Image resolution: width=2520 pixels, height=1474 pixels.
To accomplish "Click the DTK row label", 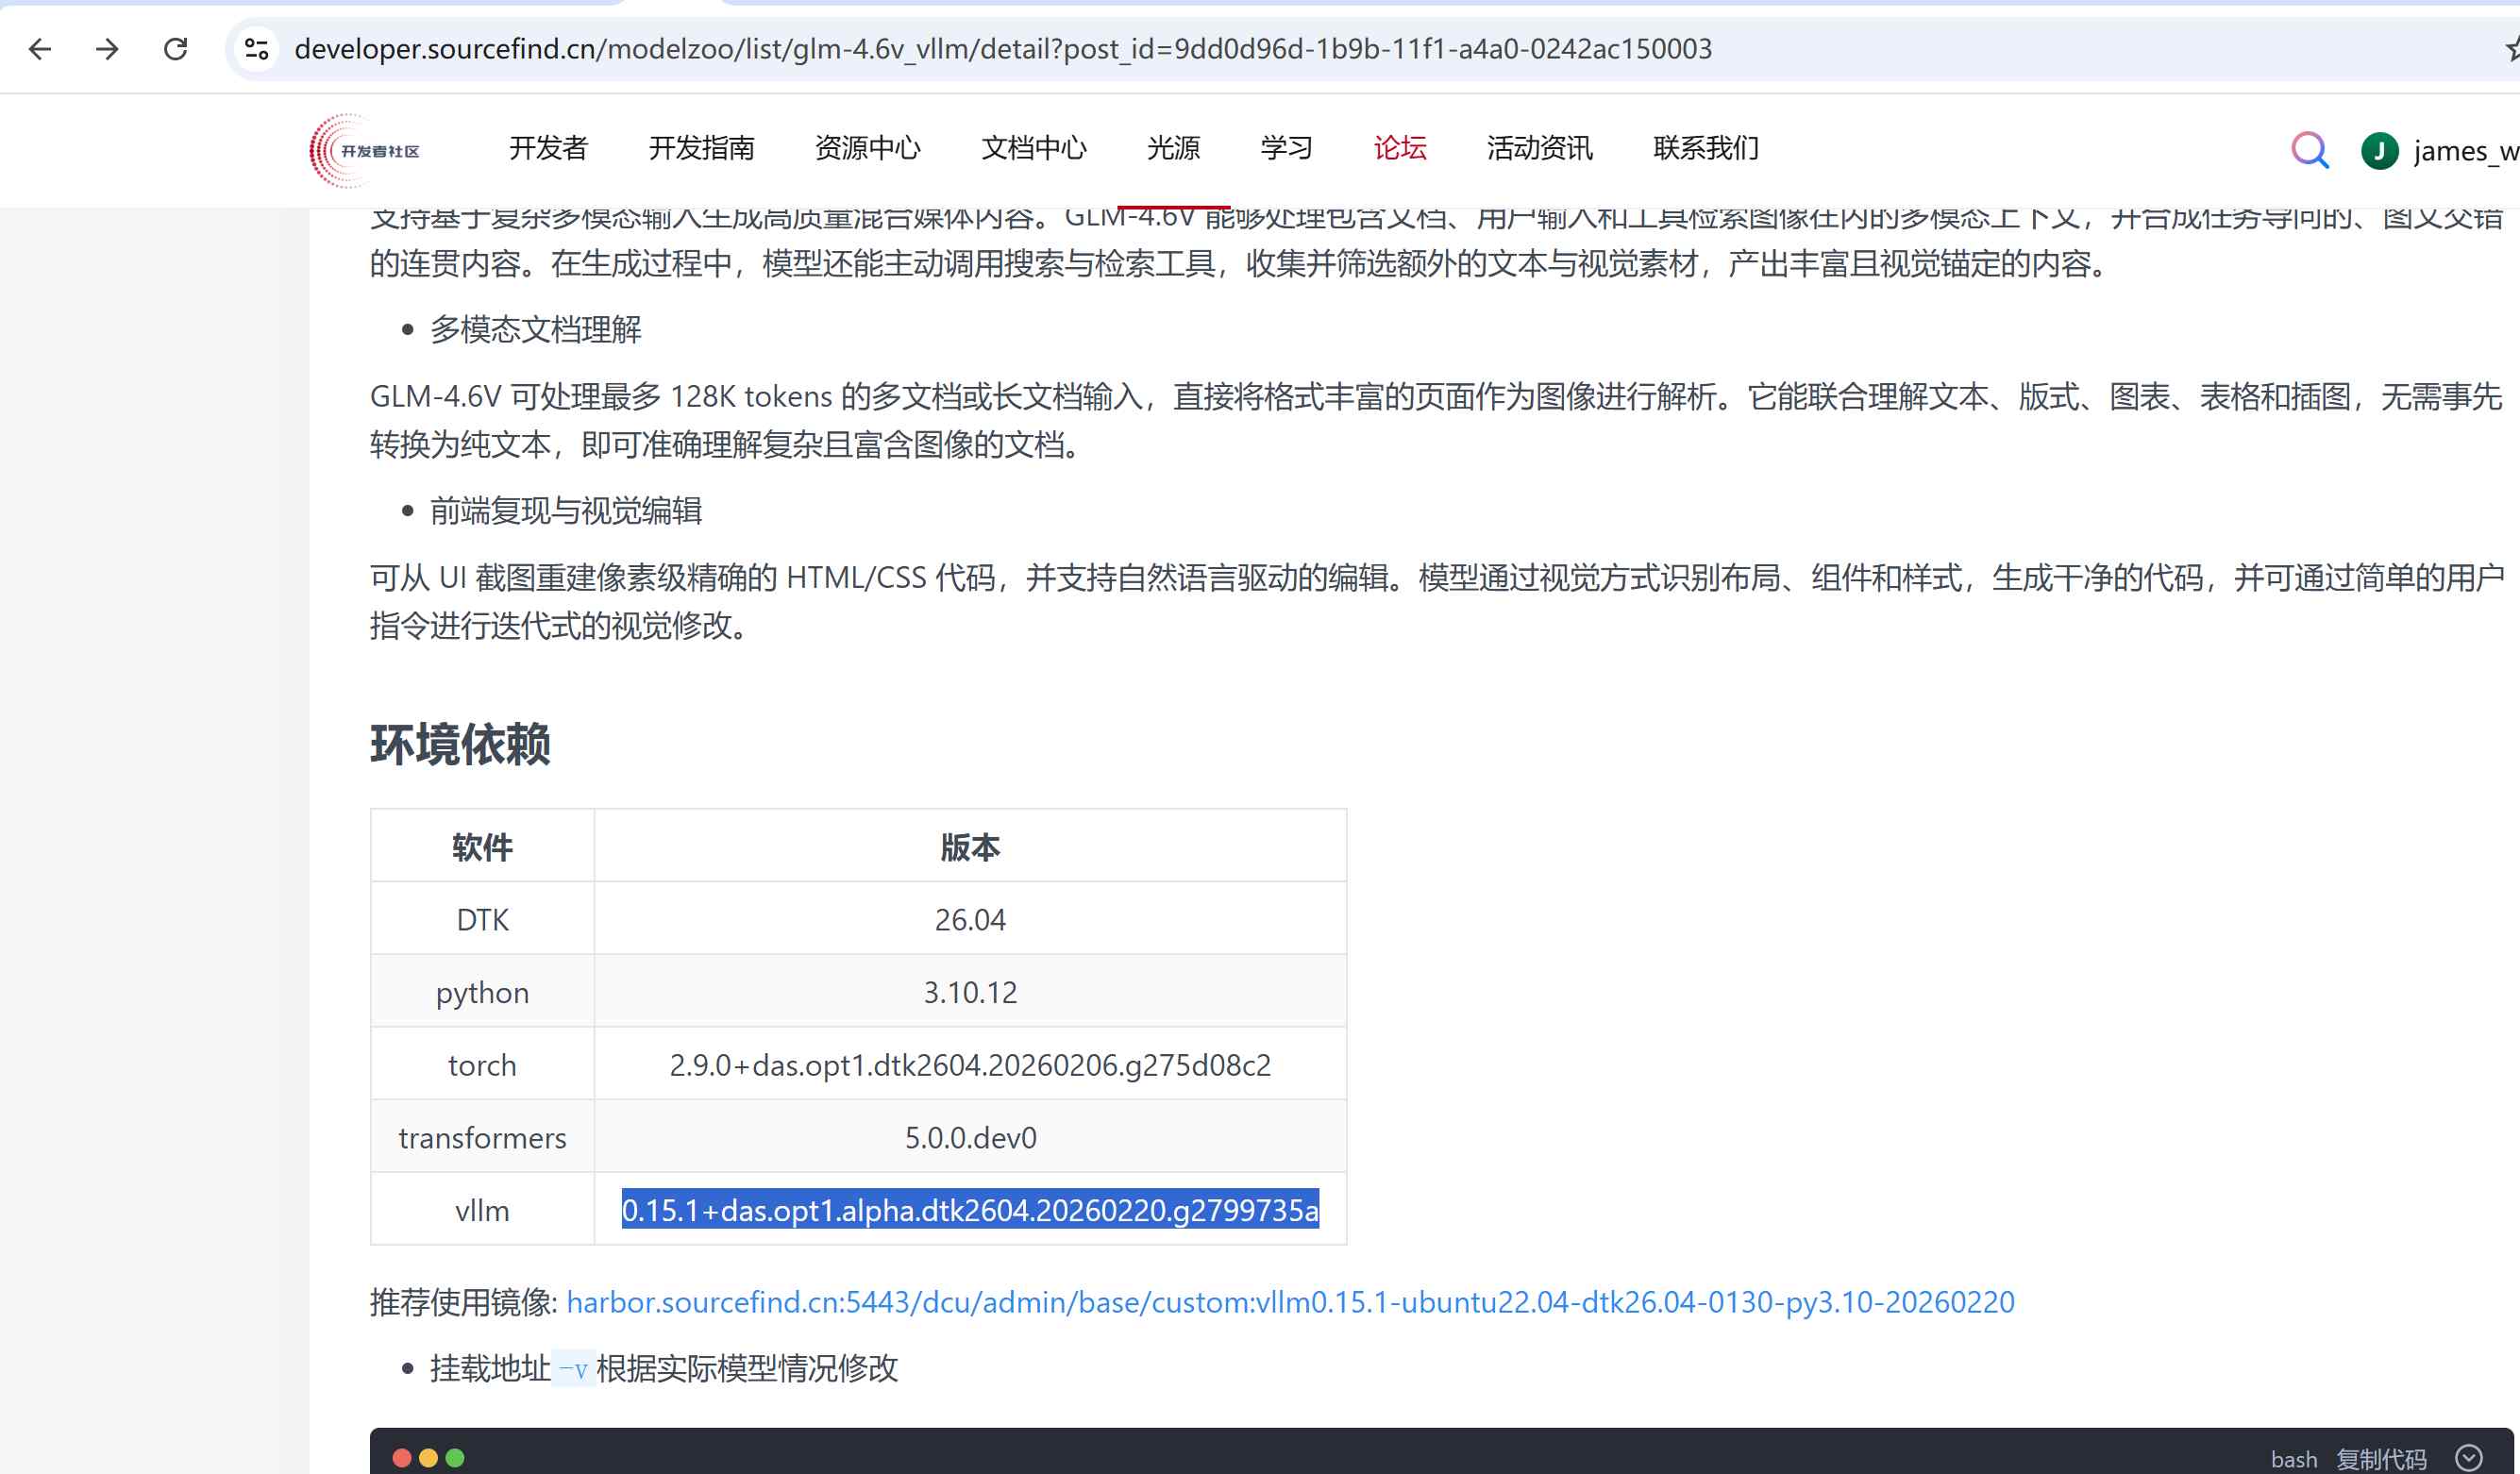I will click(x=482, y=918).
